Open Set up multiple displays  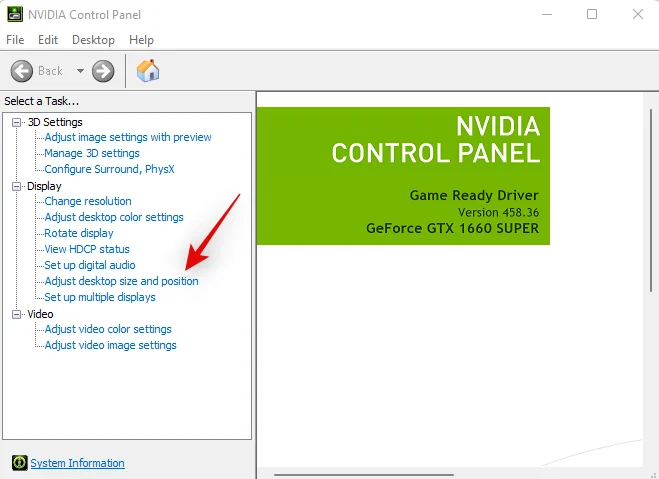pos(100,297)
